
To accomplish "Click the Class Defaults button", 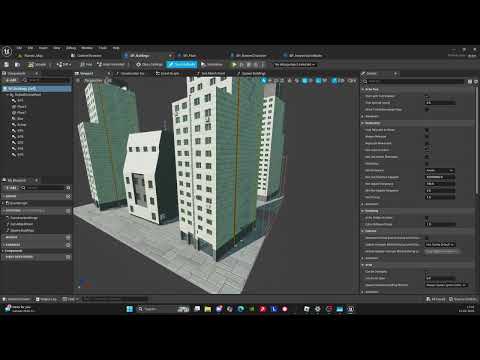I will (x=182, y=64).
